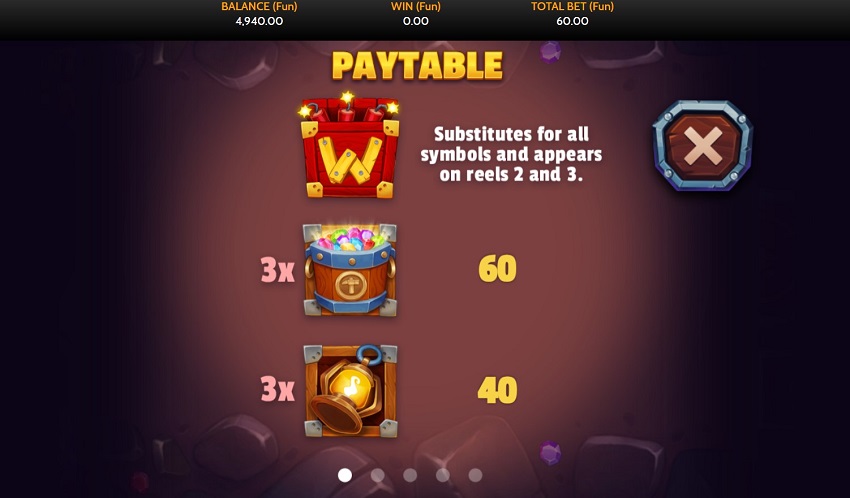Viewport: 850px width, 498px height.
Task: Go to the second paytable page dot
Action: coord(377,475)
